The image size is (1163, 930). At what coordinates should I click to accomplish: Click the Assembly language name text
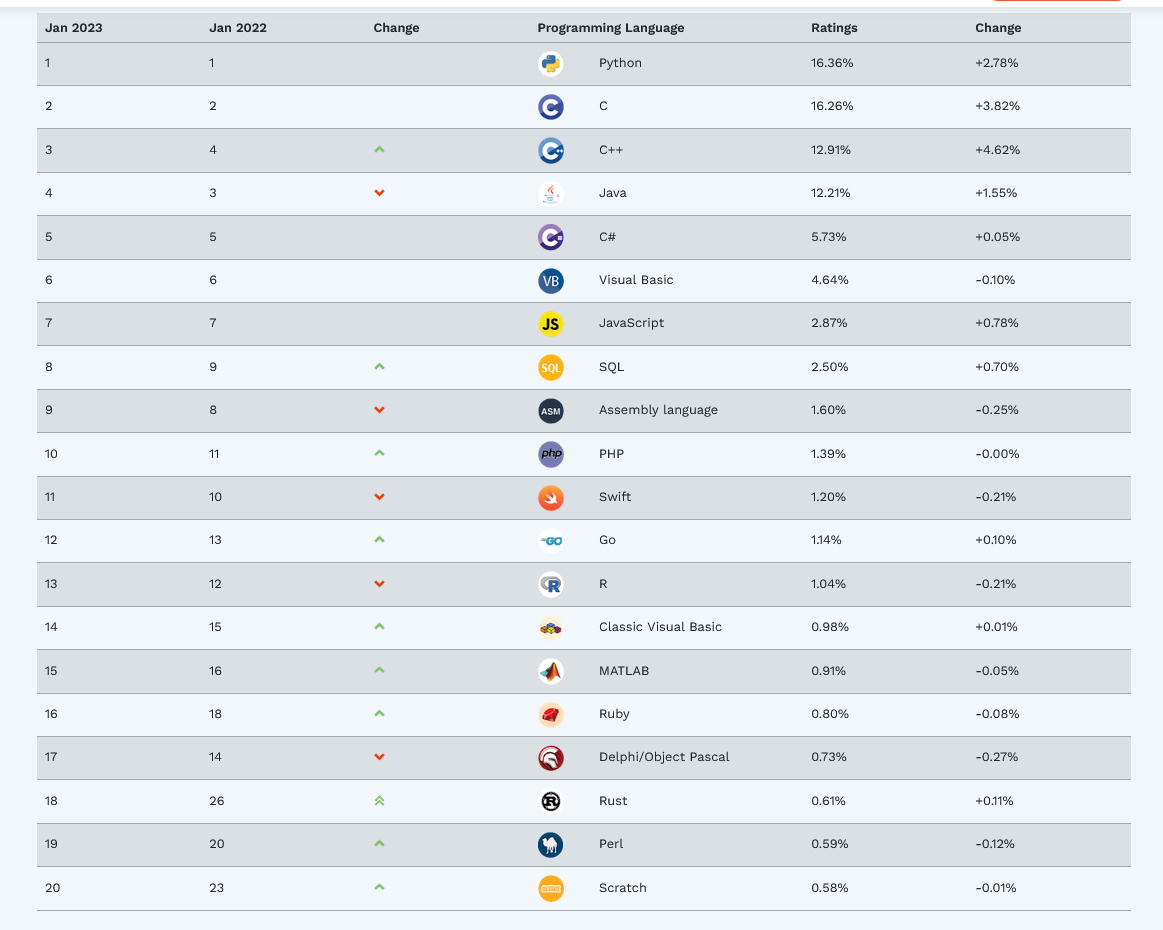[658, 410]
